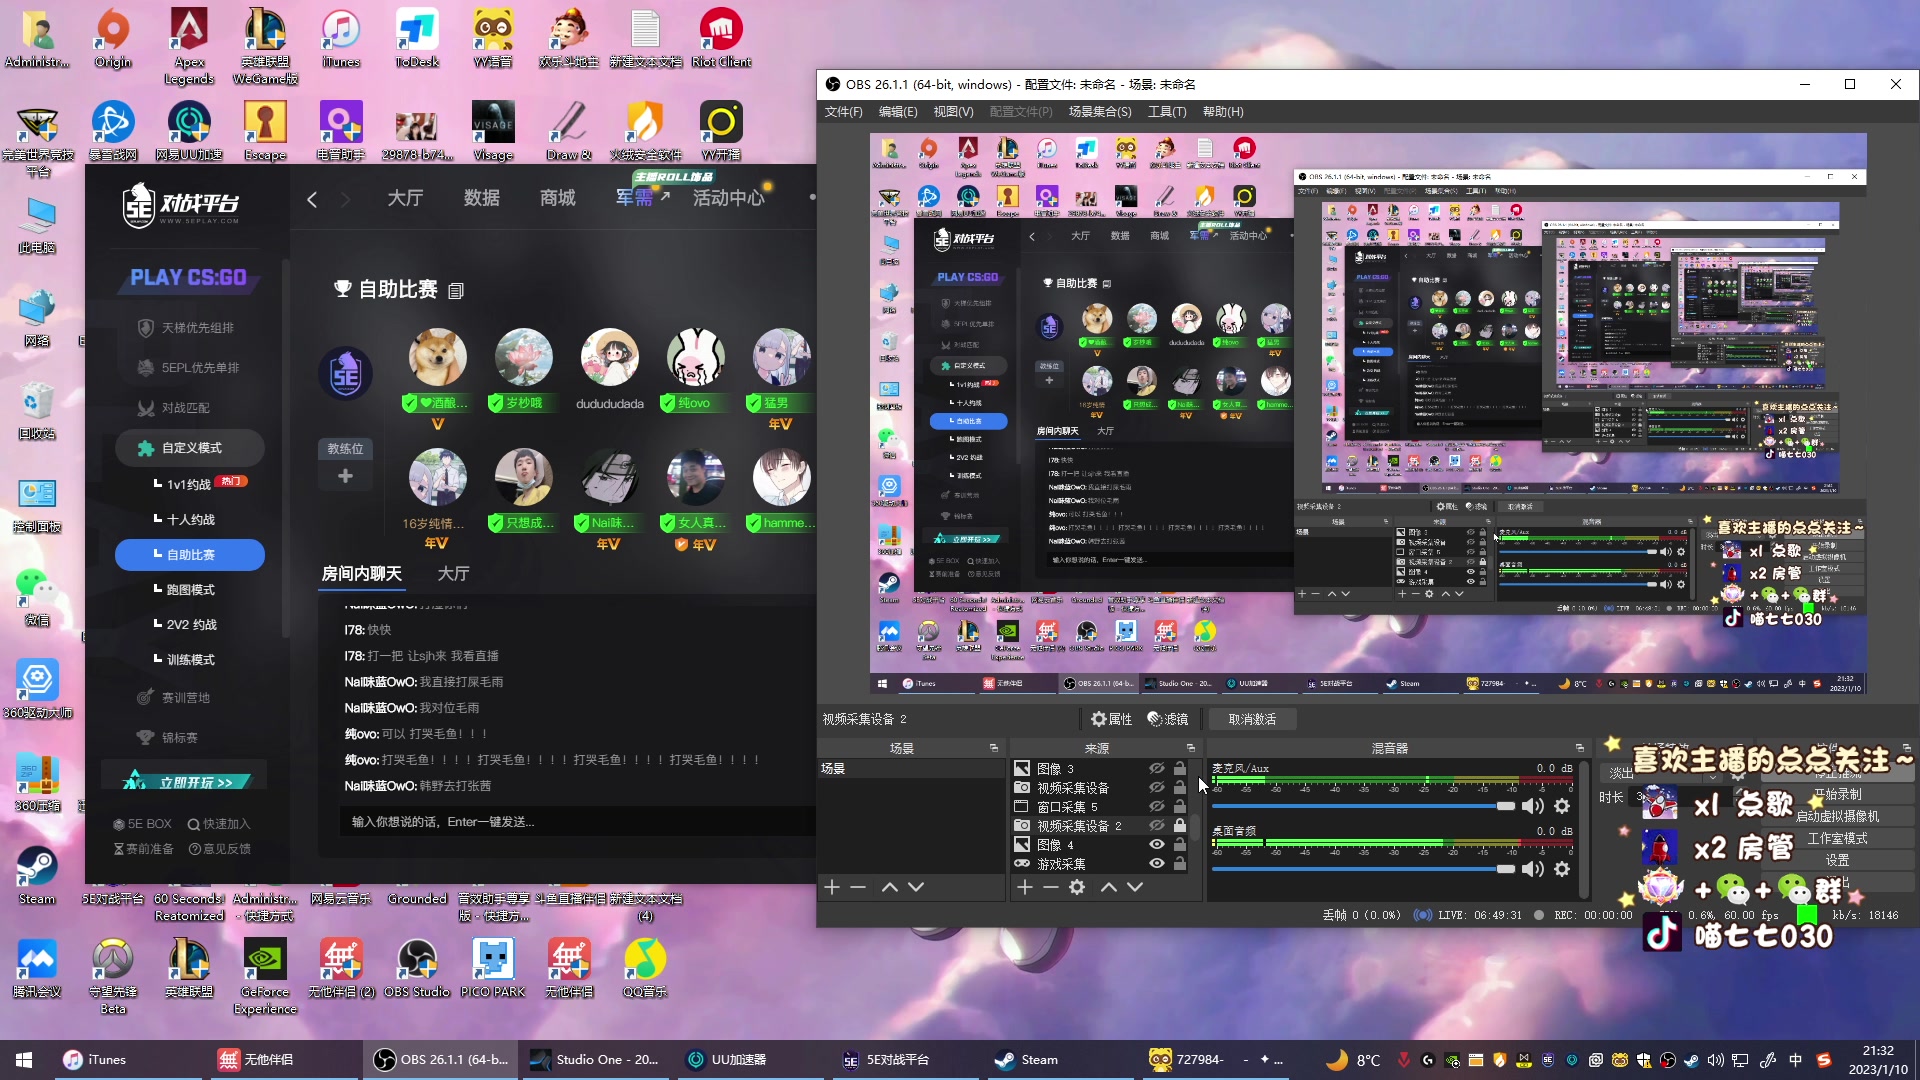Pop out the 来源 dock panel
Viewport: 1920px width, 1080px height.
coord(1191,748)
